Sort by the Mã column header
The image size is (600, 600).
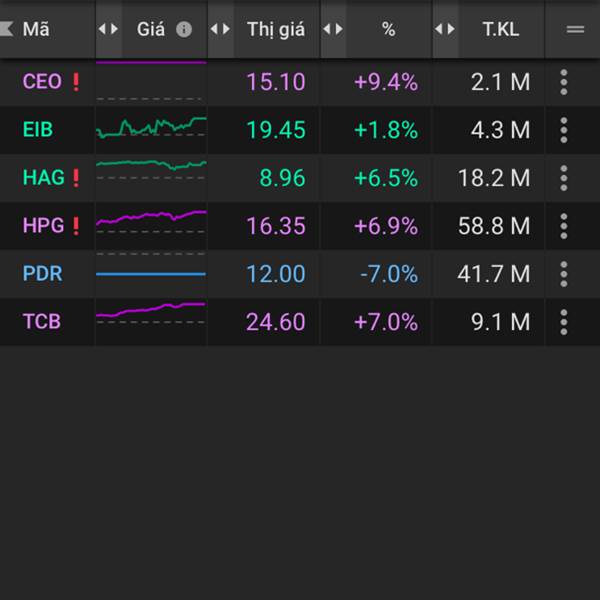[36, 29]
